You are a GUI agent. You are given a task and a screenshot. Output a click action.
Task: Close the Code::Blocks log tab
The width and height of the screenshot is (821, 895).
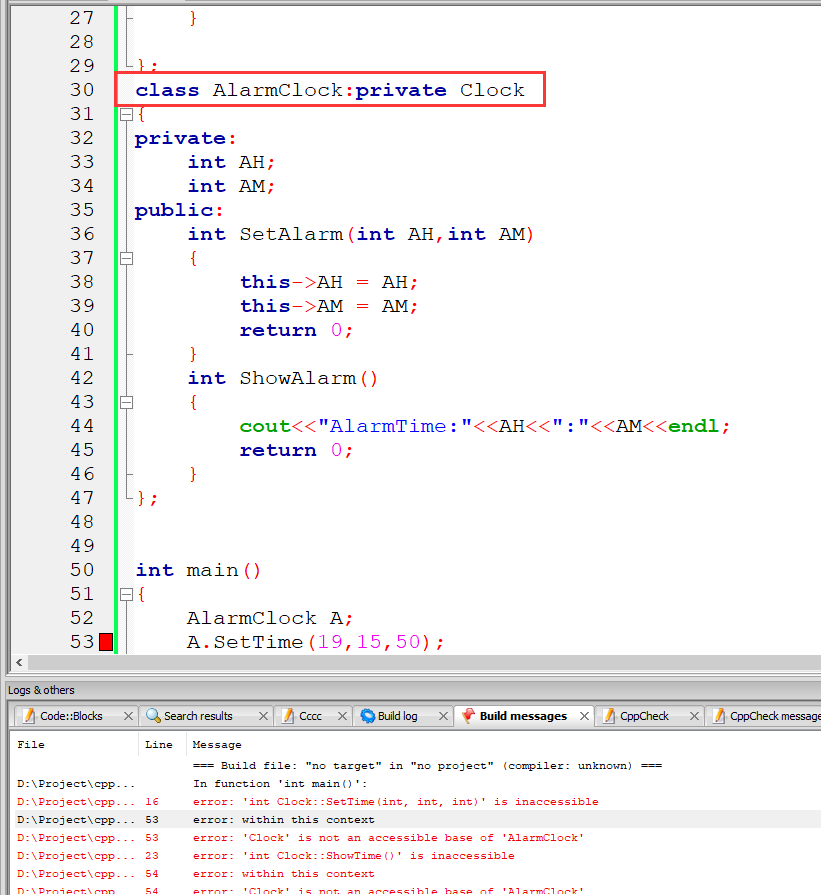click(127, 716)
